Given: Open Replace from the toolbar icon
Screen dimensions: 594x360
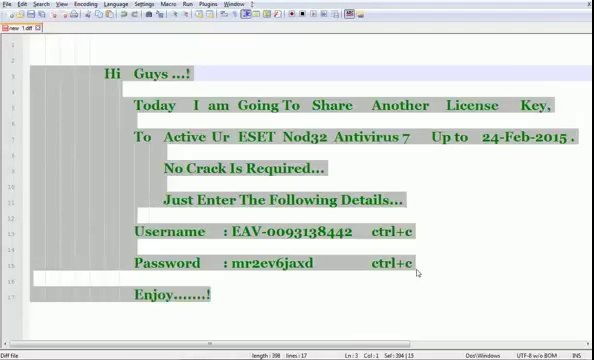Looking at the screenshot, I should tap(160, 14).
